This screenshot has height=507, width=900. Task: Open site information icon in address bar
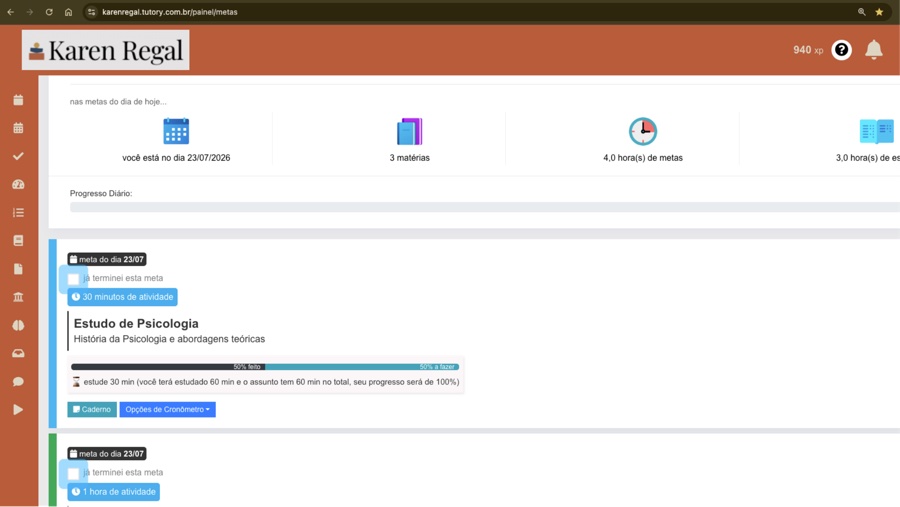tap(92, 11)
